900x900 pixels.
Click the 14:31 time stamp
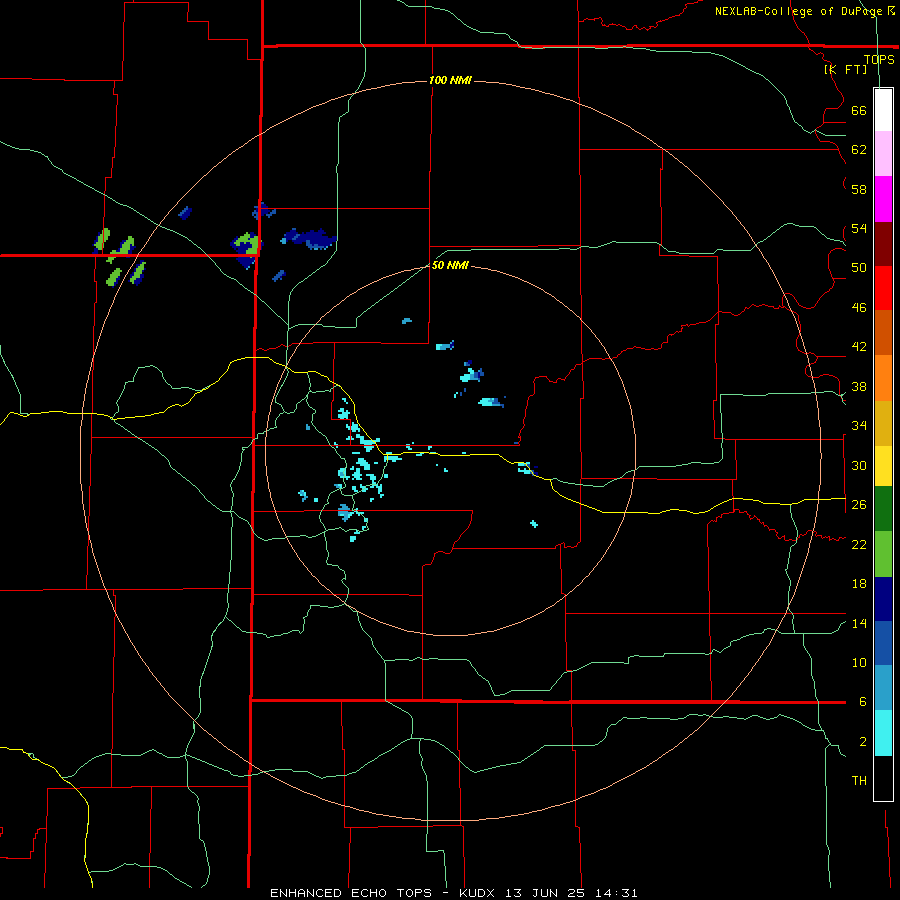618,893
